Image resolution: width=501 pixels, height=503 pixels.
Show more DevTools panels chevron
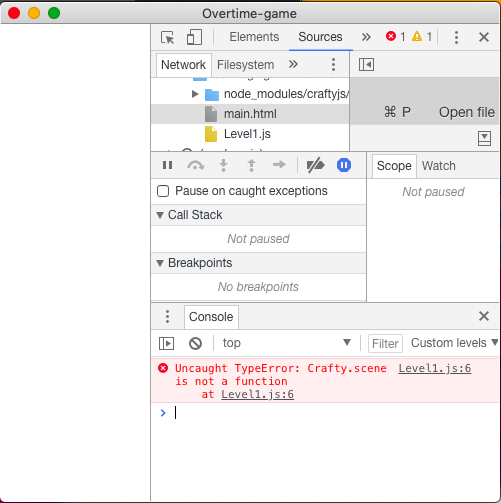[x=366, y=37]
